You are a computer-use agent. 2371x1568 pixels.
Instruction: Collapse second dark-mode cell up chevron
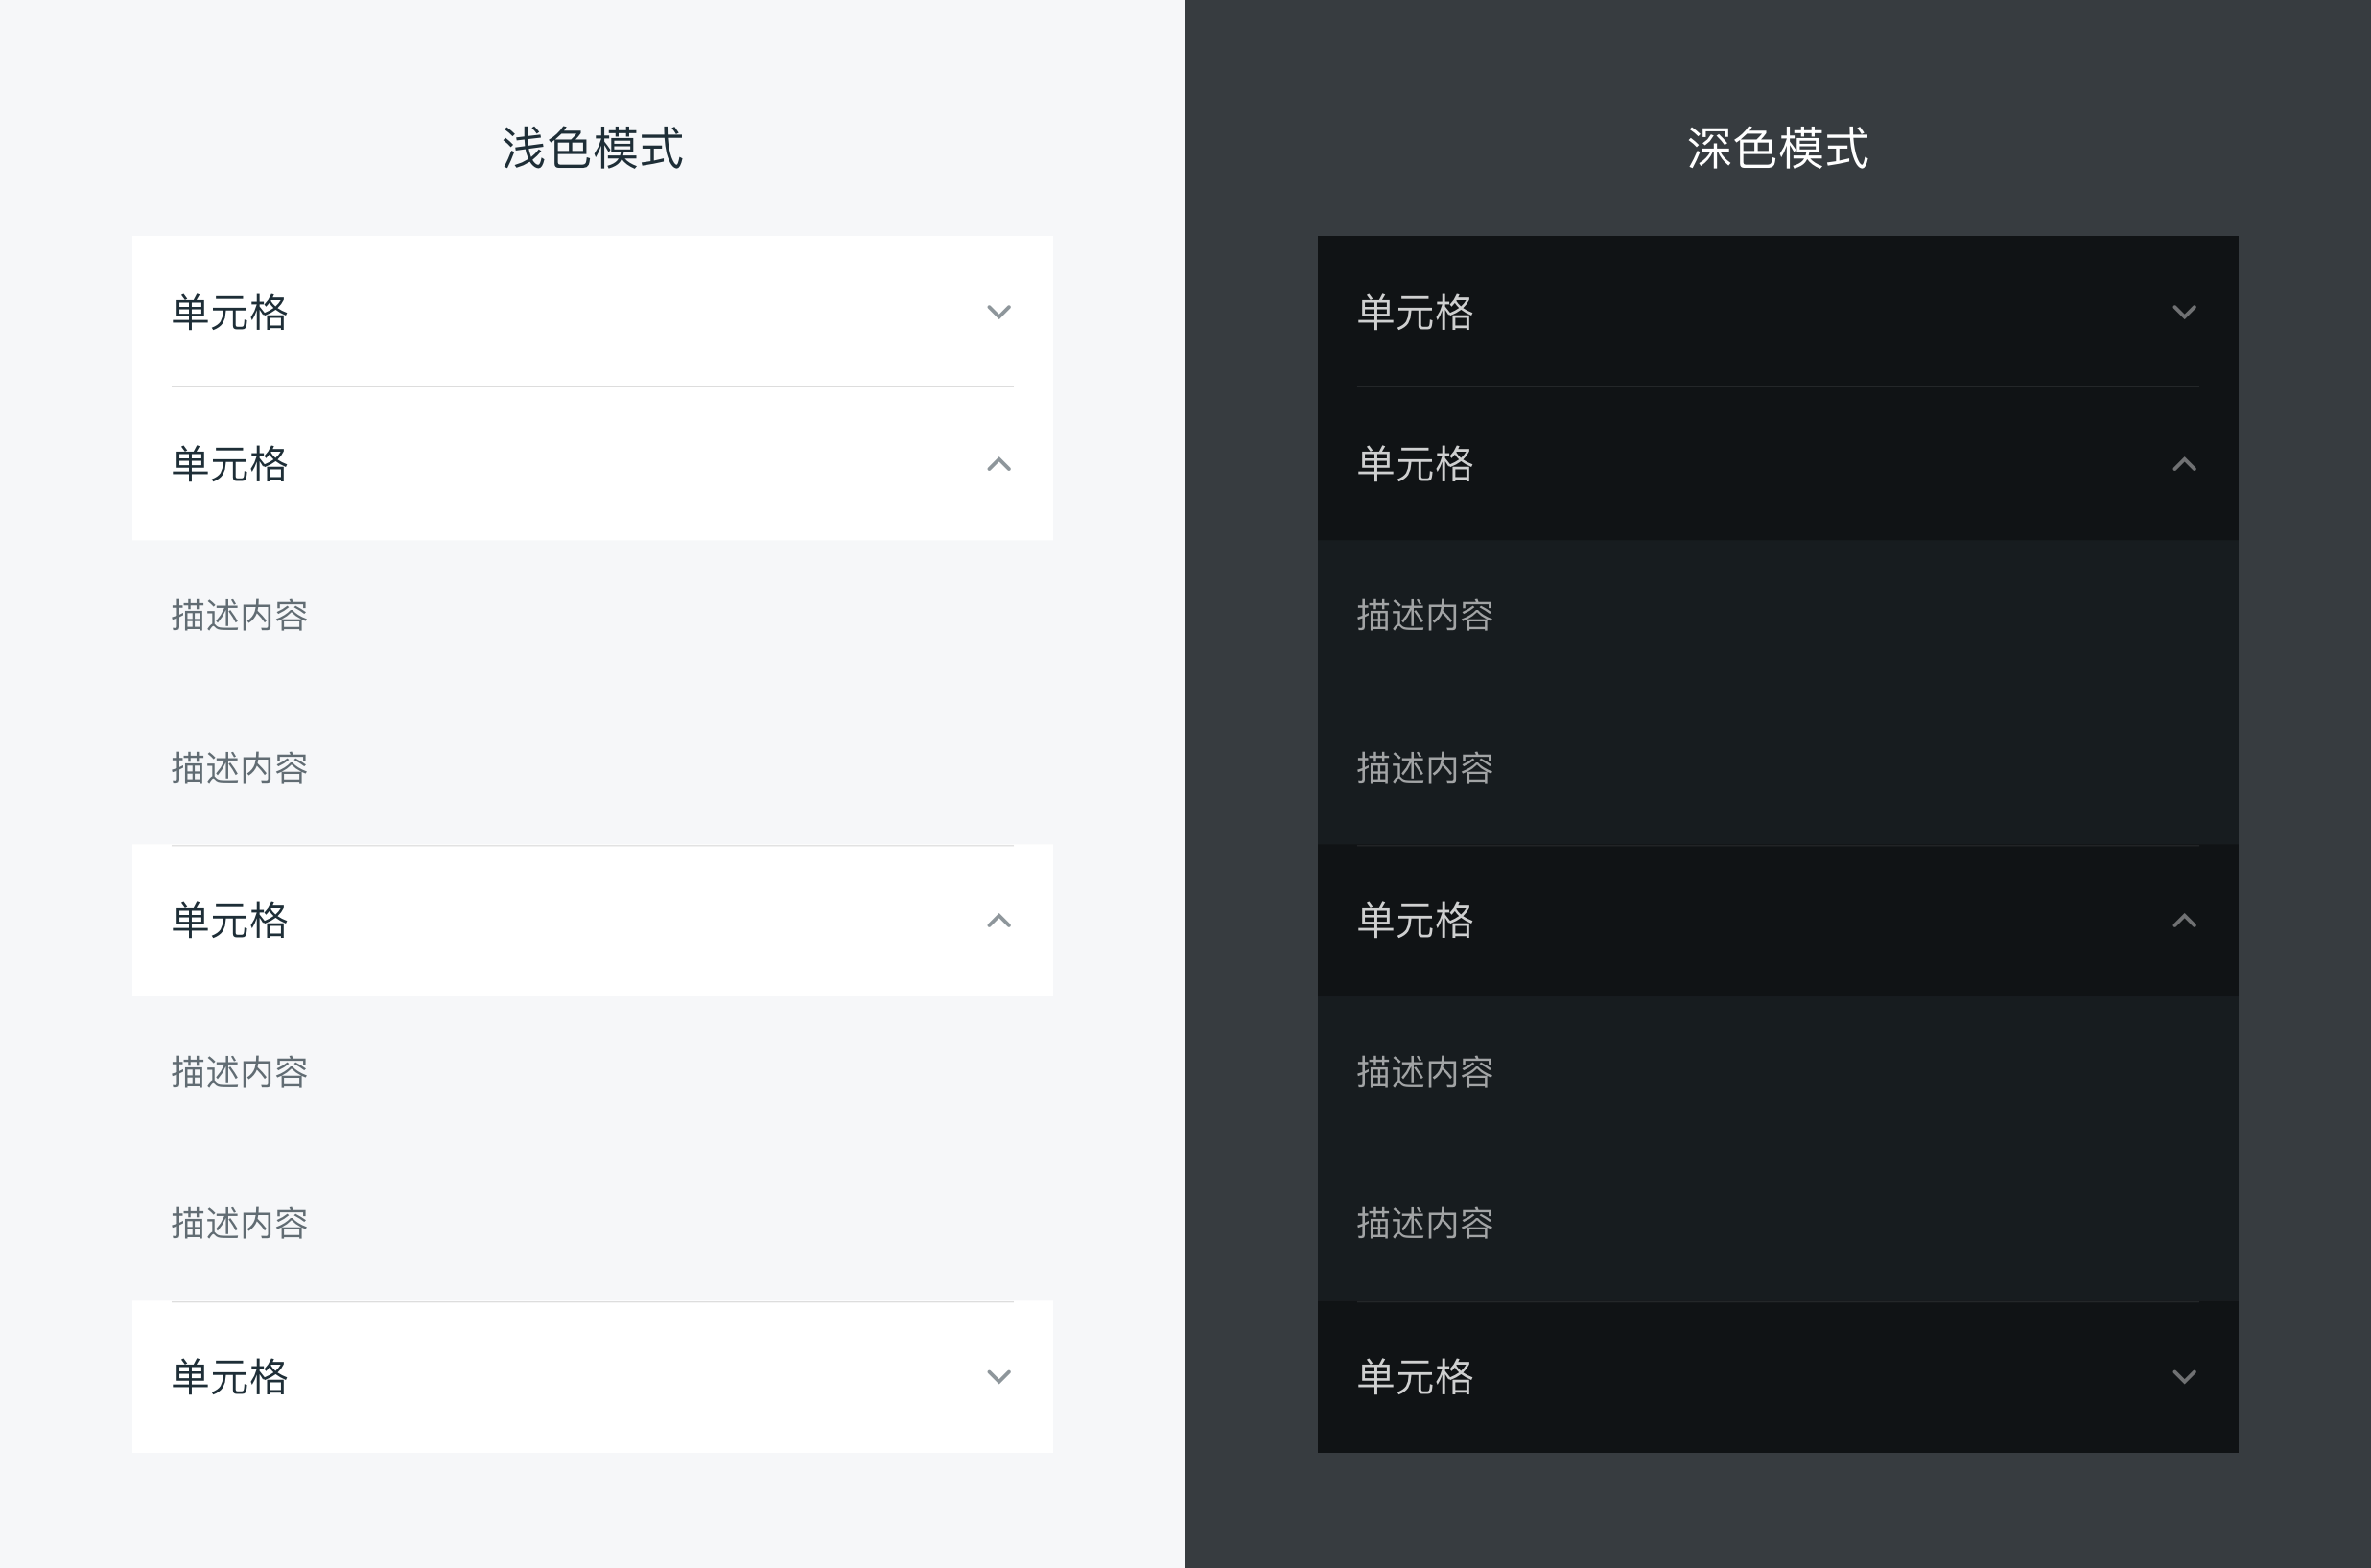[2184, 464]
